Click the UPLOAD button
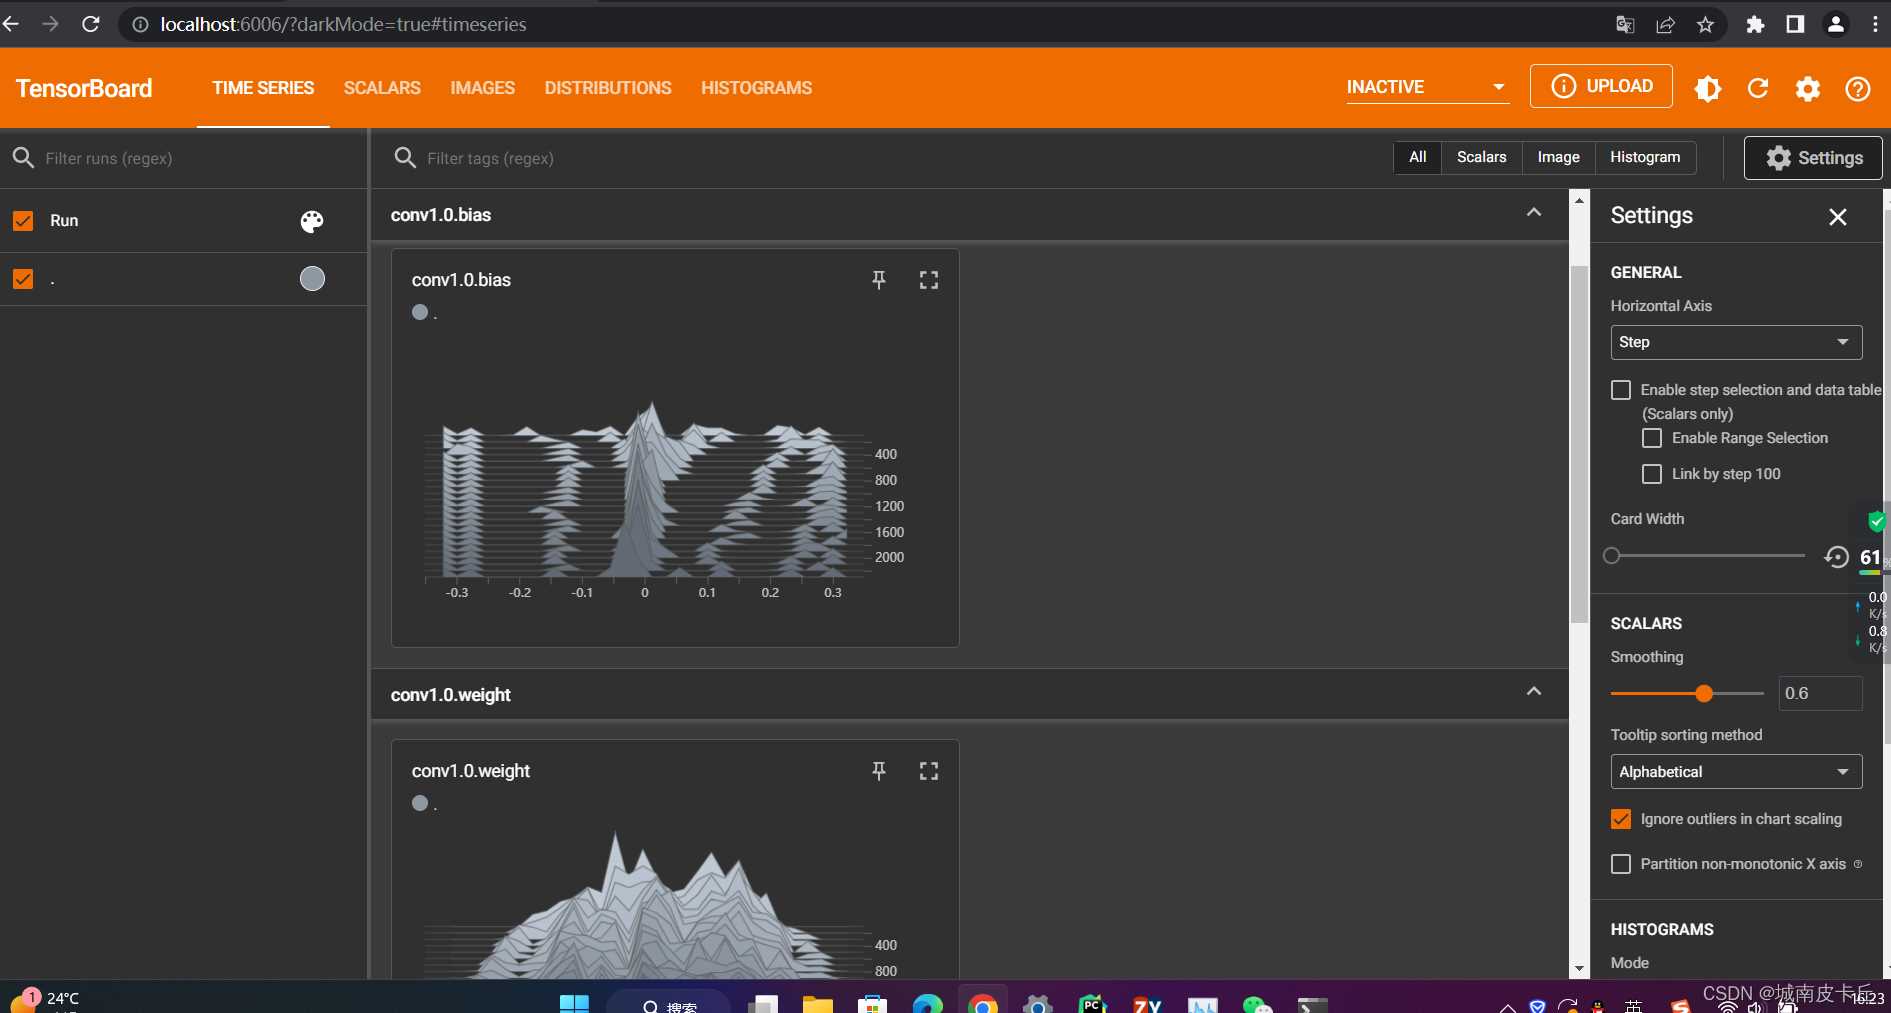This screenshot has height=1013, width=1891. pos(1600,86)
